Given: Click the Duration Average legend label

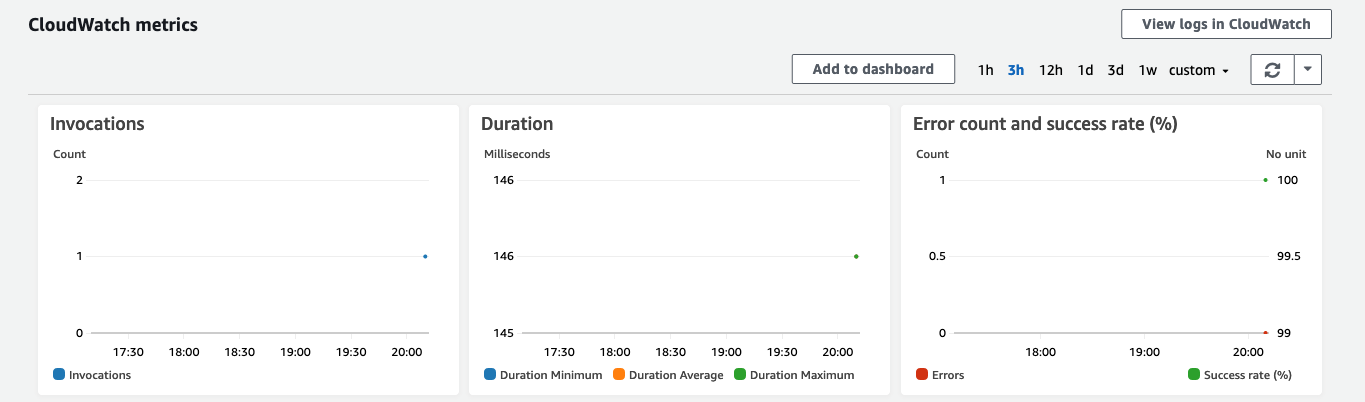Looking at the screenshot, I should click(x=676, y=375).
